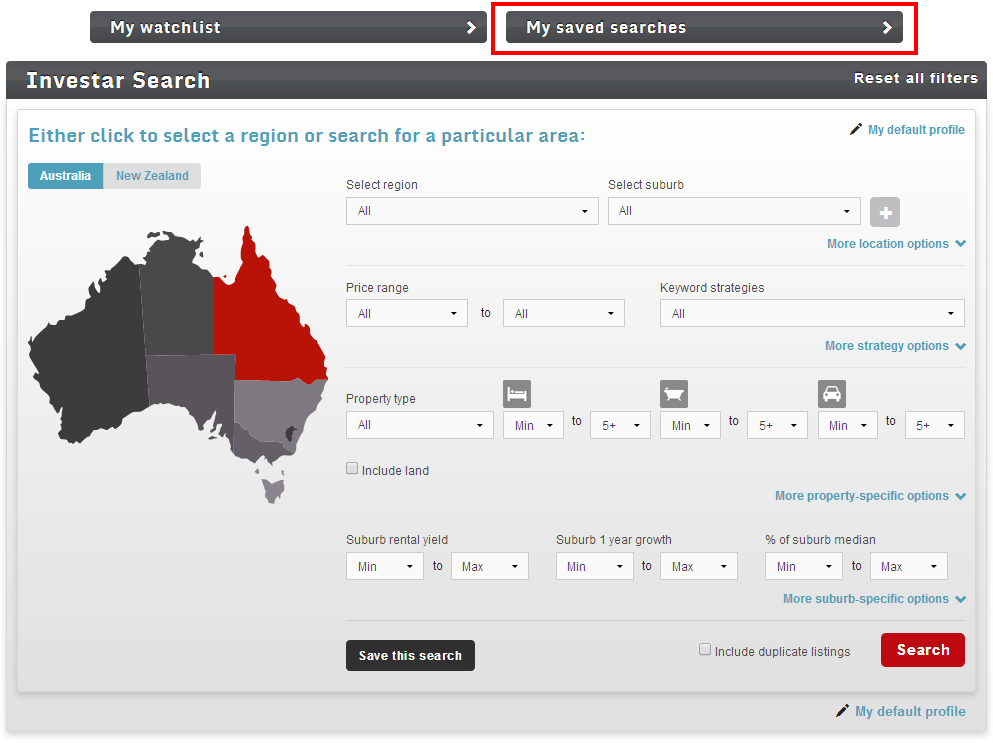Viewport: 993px width, 743px height.
Task: Click Save this search
Action: coord(410,655)
